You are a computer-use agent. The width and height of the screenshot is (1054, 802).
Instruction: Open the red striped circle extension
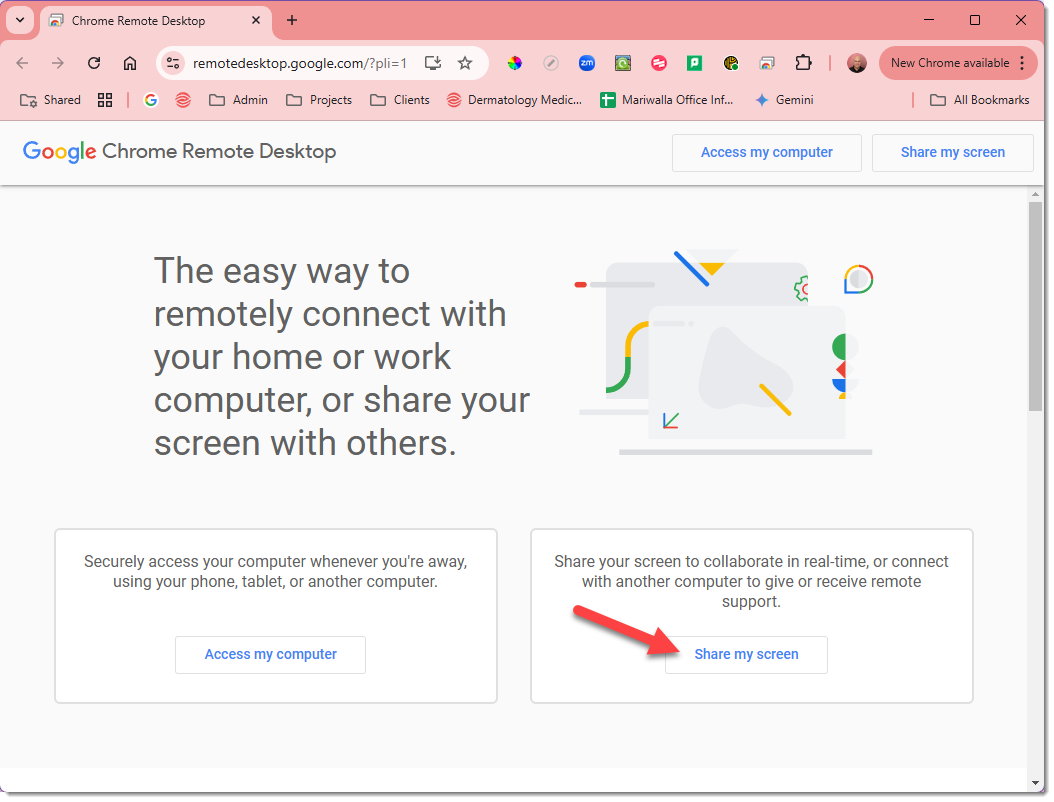pyautogui.click(x=659, y=63)
